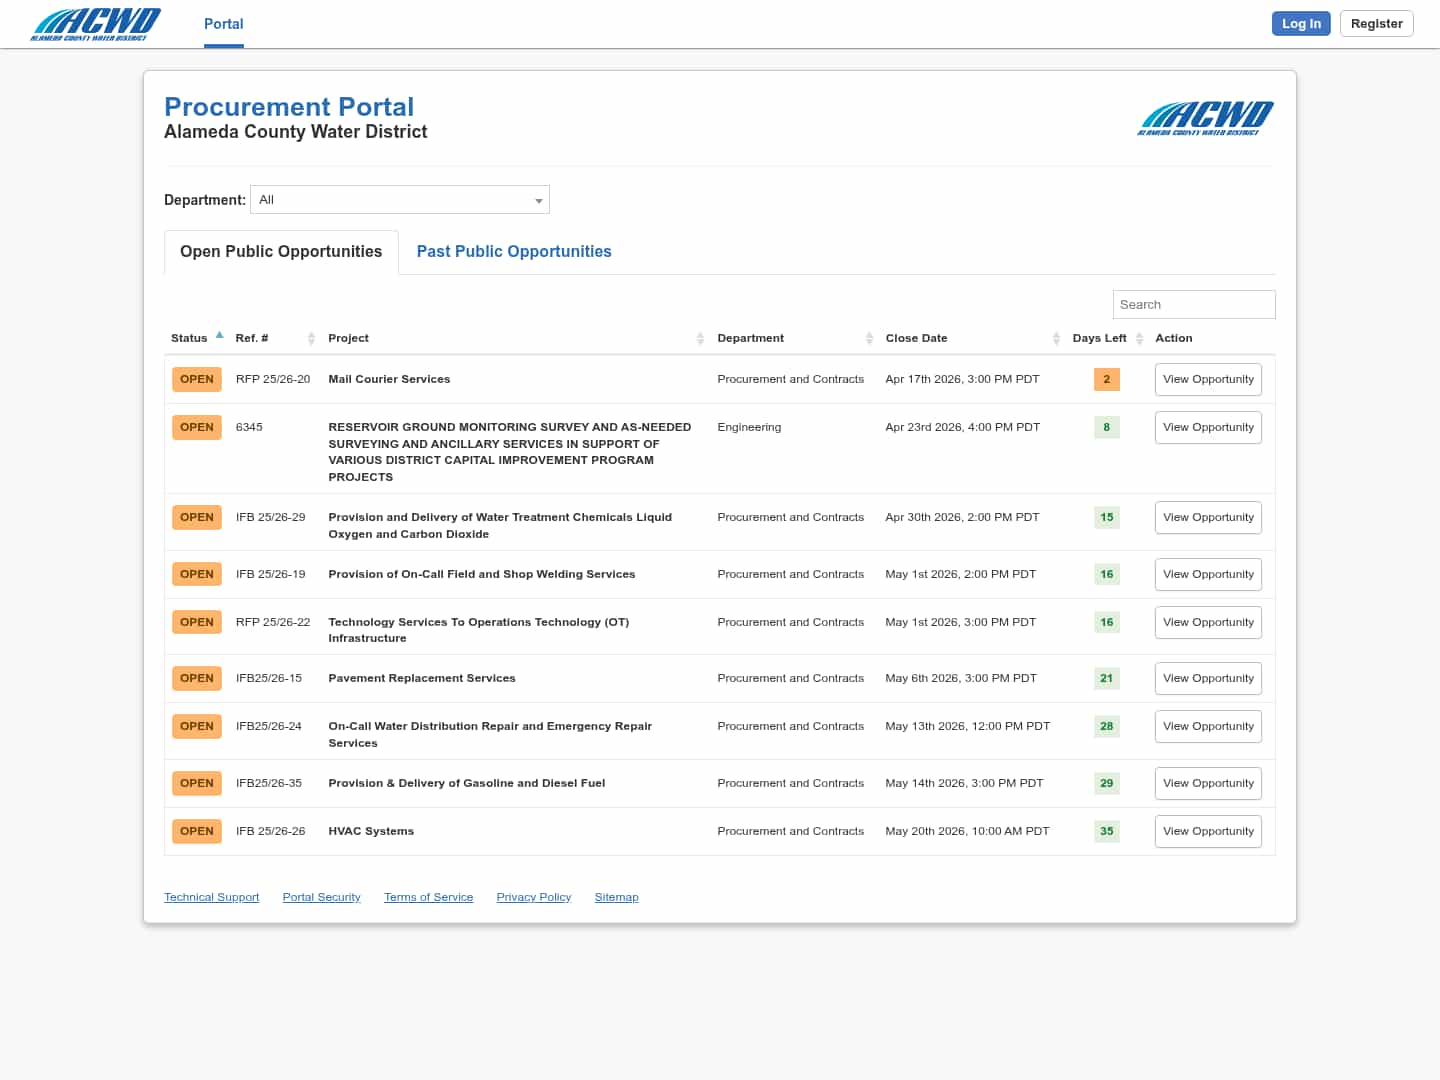Open the Portal navigation item
1440x1080 pixels.
(x=223, y=24)
